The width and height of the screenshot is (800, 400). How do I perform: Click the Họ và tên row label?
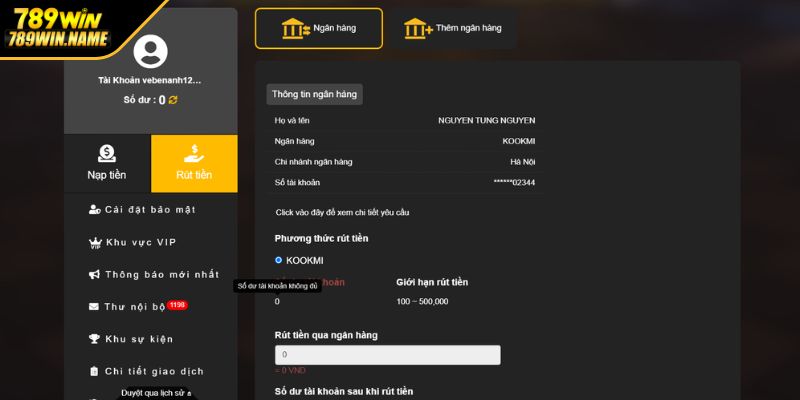point(292,120)
